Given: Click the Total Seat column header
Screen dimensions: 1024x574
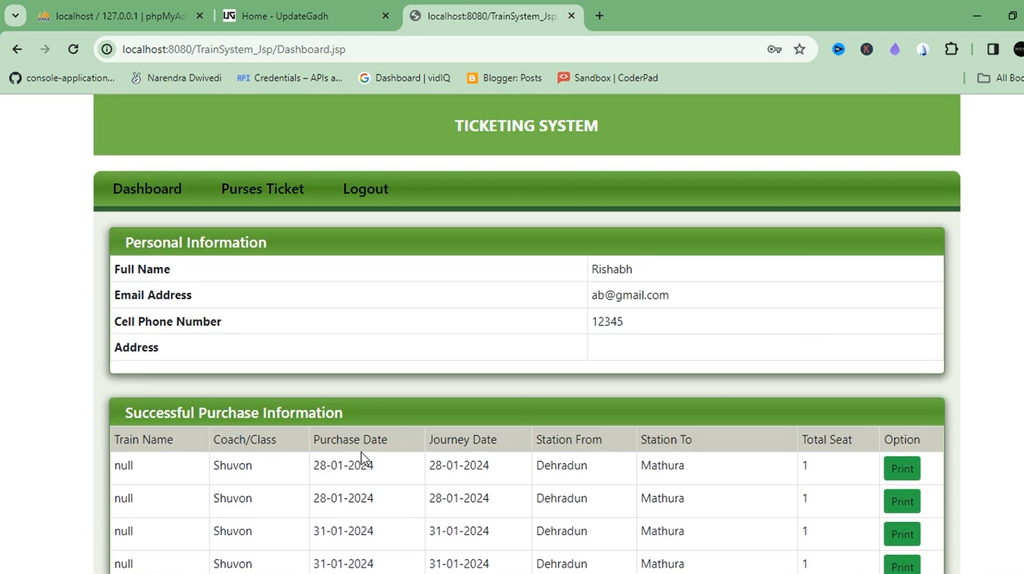Looking at the screenshot, I should (x=827, y=439).
